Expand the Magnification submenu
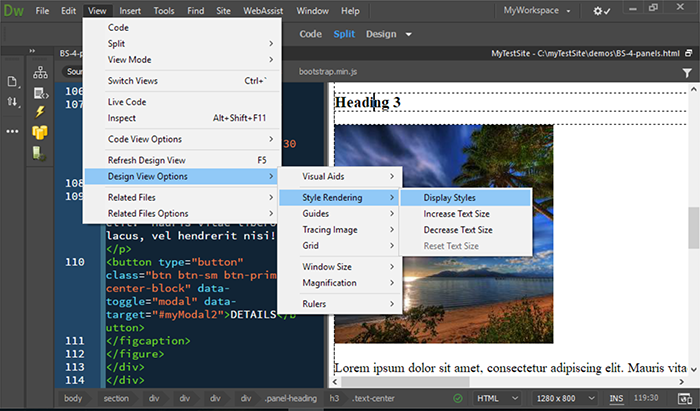 tap(340, 283)
